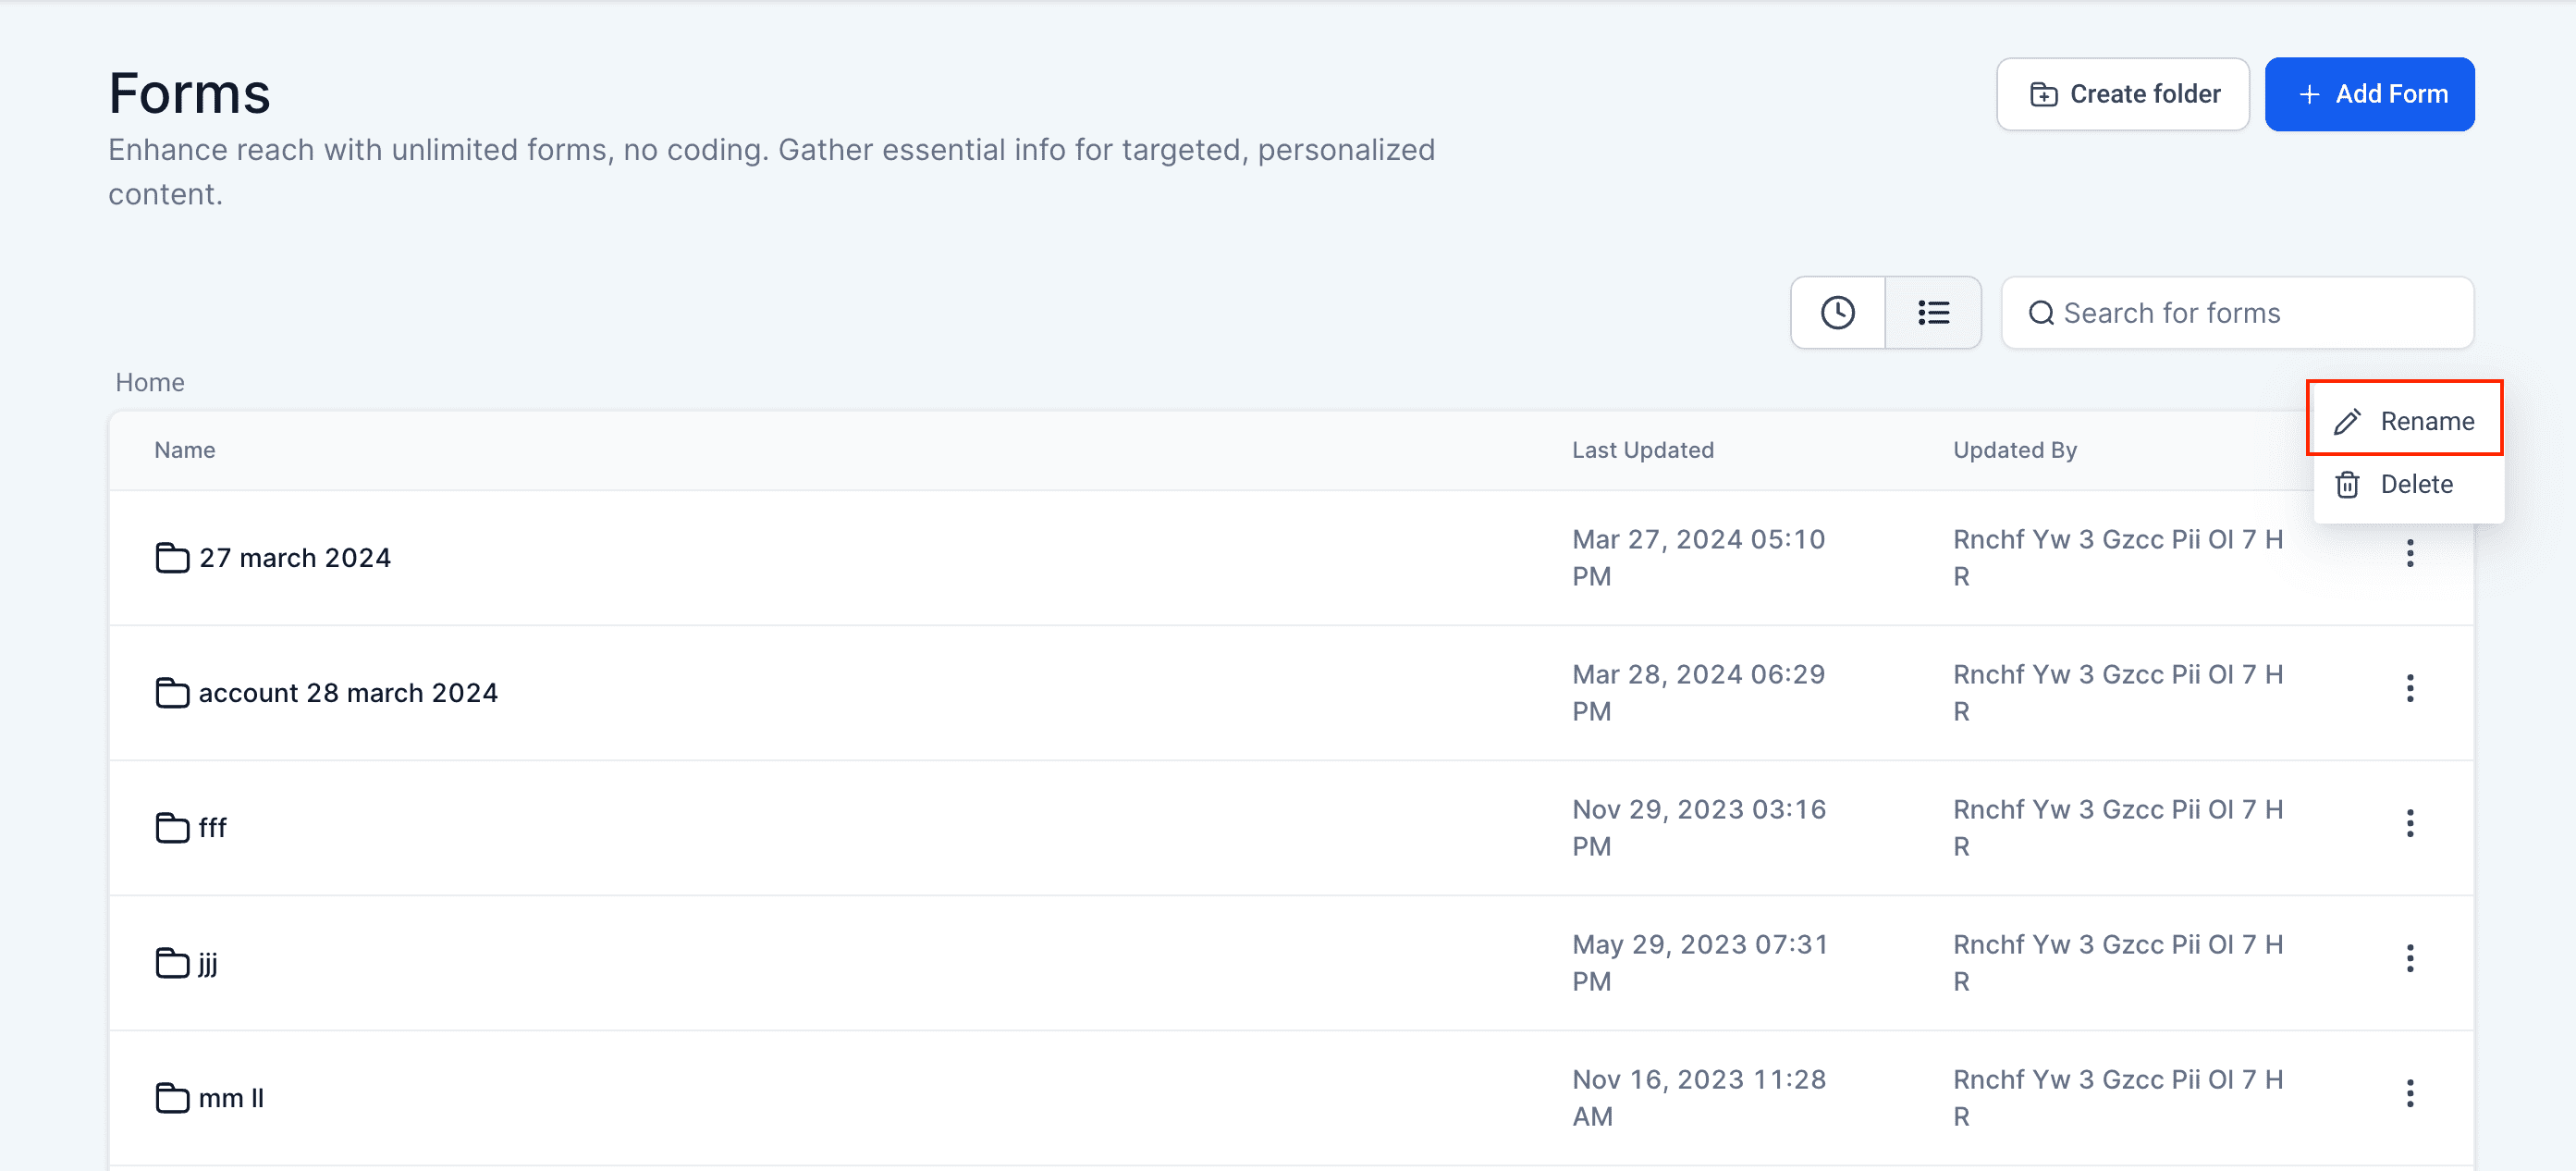Click the plus icon in Add Form
Image resolution: width=2576 pixels, height=1171 pixels.
[x=2308, y=94]
